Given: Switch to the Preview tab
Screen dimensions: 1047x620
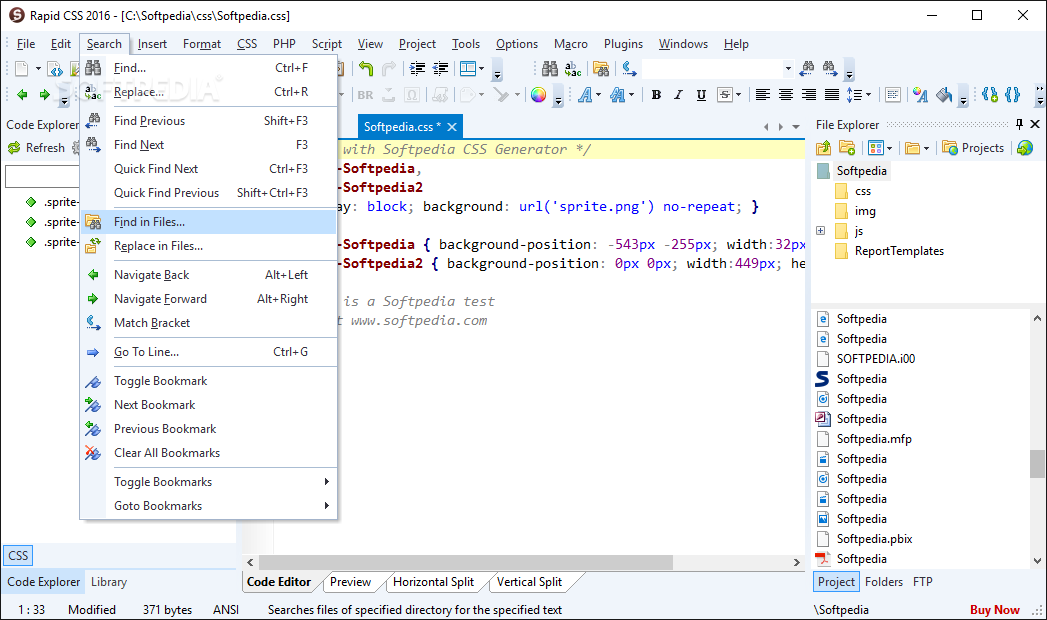Looking at the screenshot, I should (351, 582).
